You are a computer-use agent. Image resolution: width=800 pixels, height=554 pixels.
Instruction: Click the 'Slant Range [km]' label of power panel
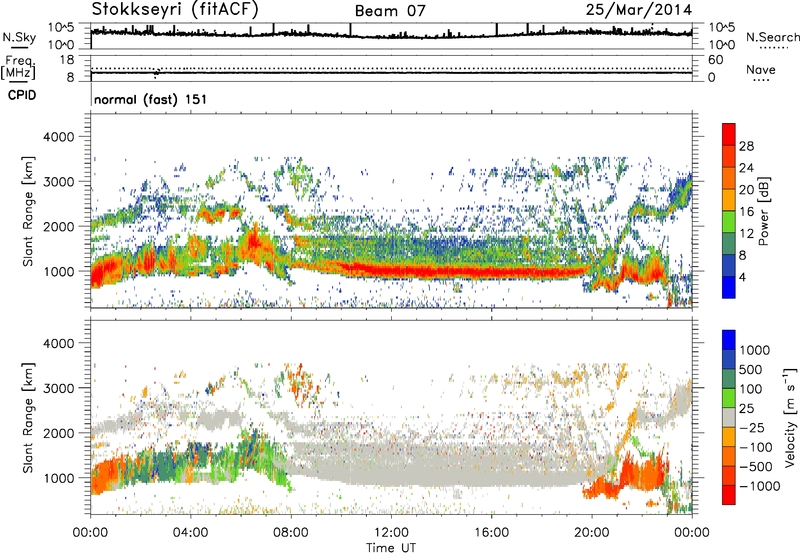tap(28, 211)
